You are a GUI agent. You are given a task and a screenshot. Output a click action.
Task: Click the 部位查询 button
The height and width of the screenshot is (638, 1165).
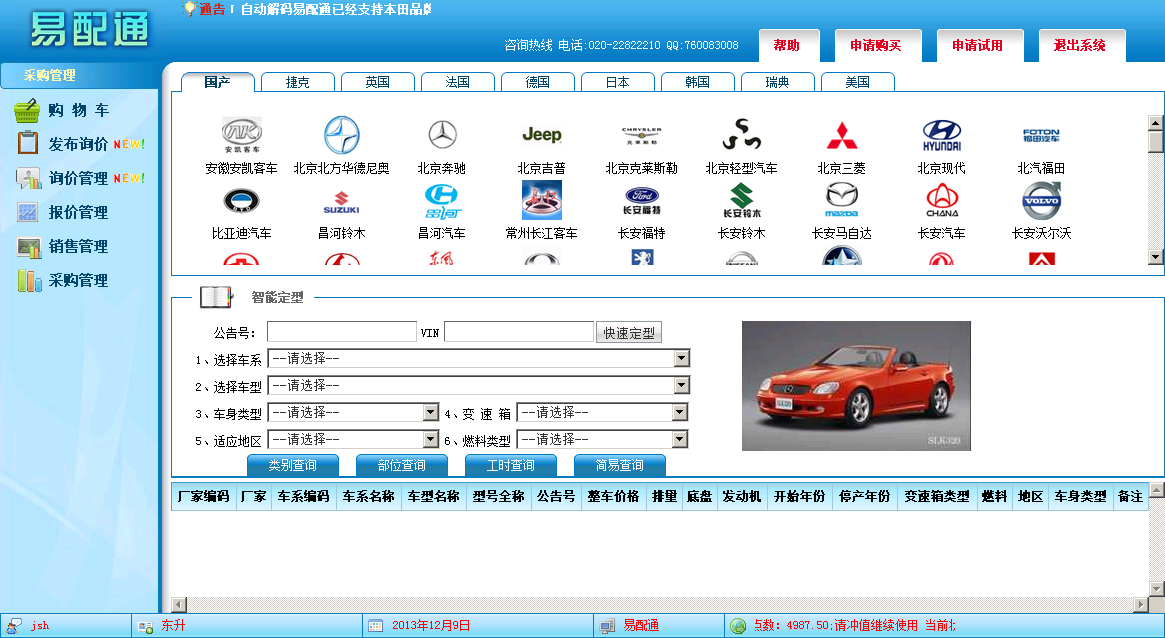click(402, 466)
